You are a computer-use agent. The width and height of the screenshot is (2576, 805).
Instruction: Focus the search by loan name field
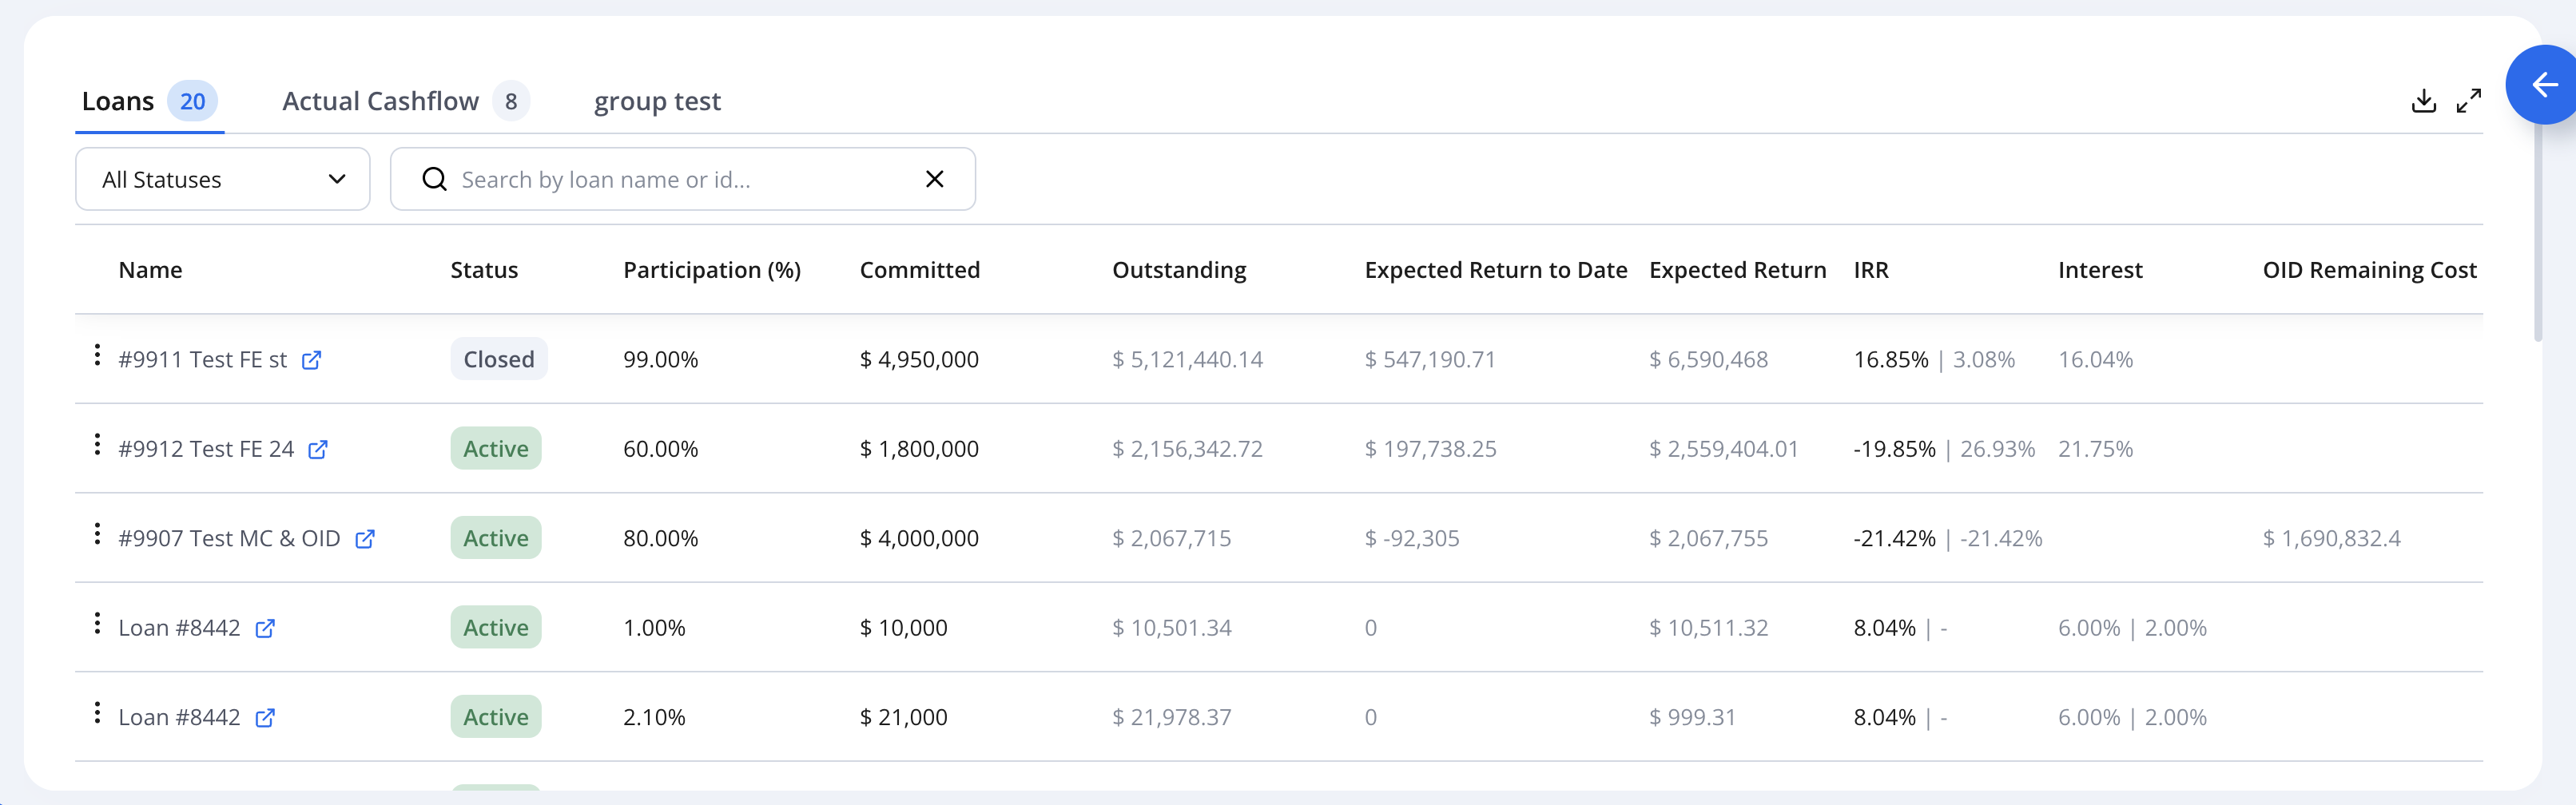[683, 179]
